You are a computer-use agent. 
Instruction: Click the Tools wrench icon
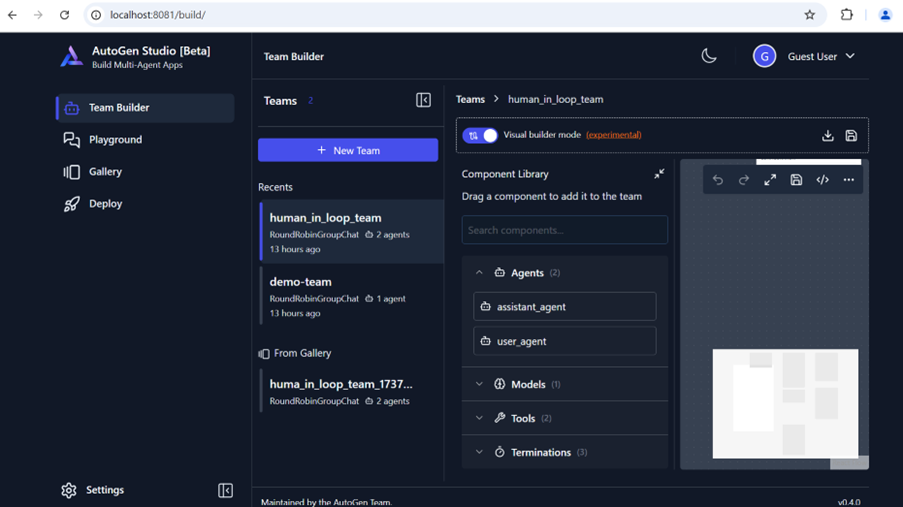coord(499,418)
